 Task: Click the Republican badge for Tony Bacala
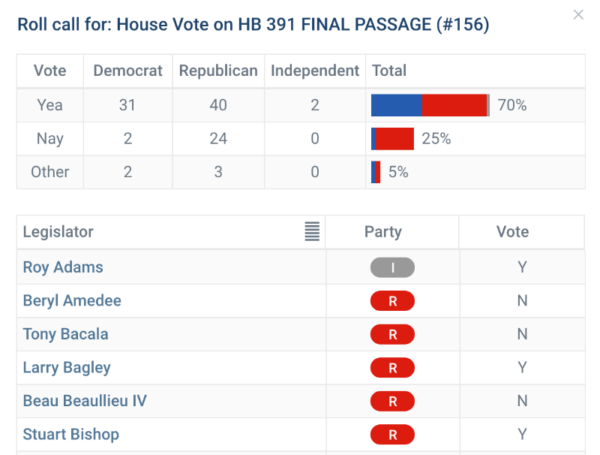[x=392, y=334]
